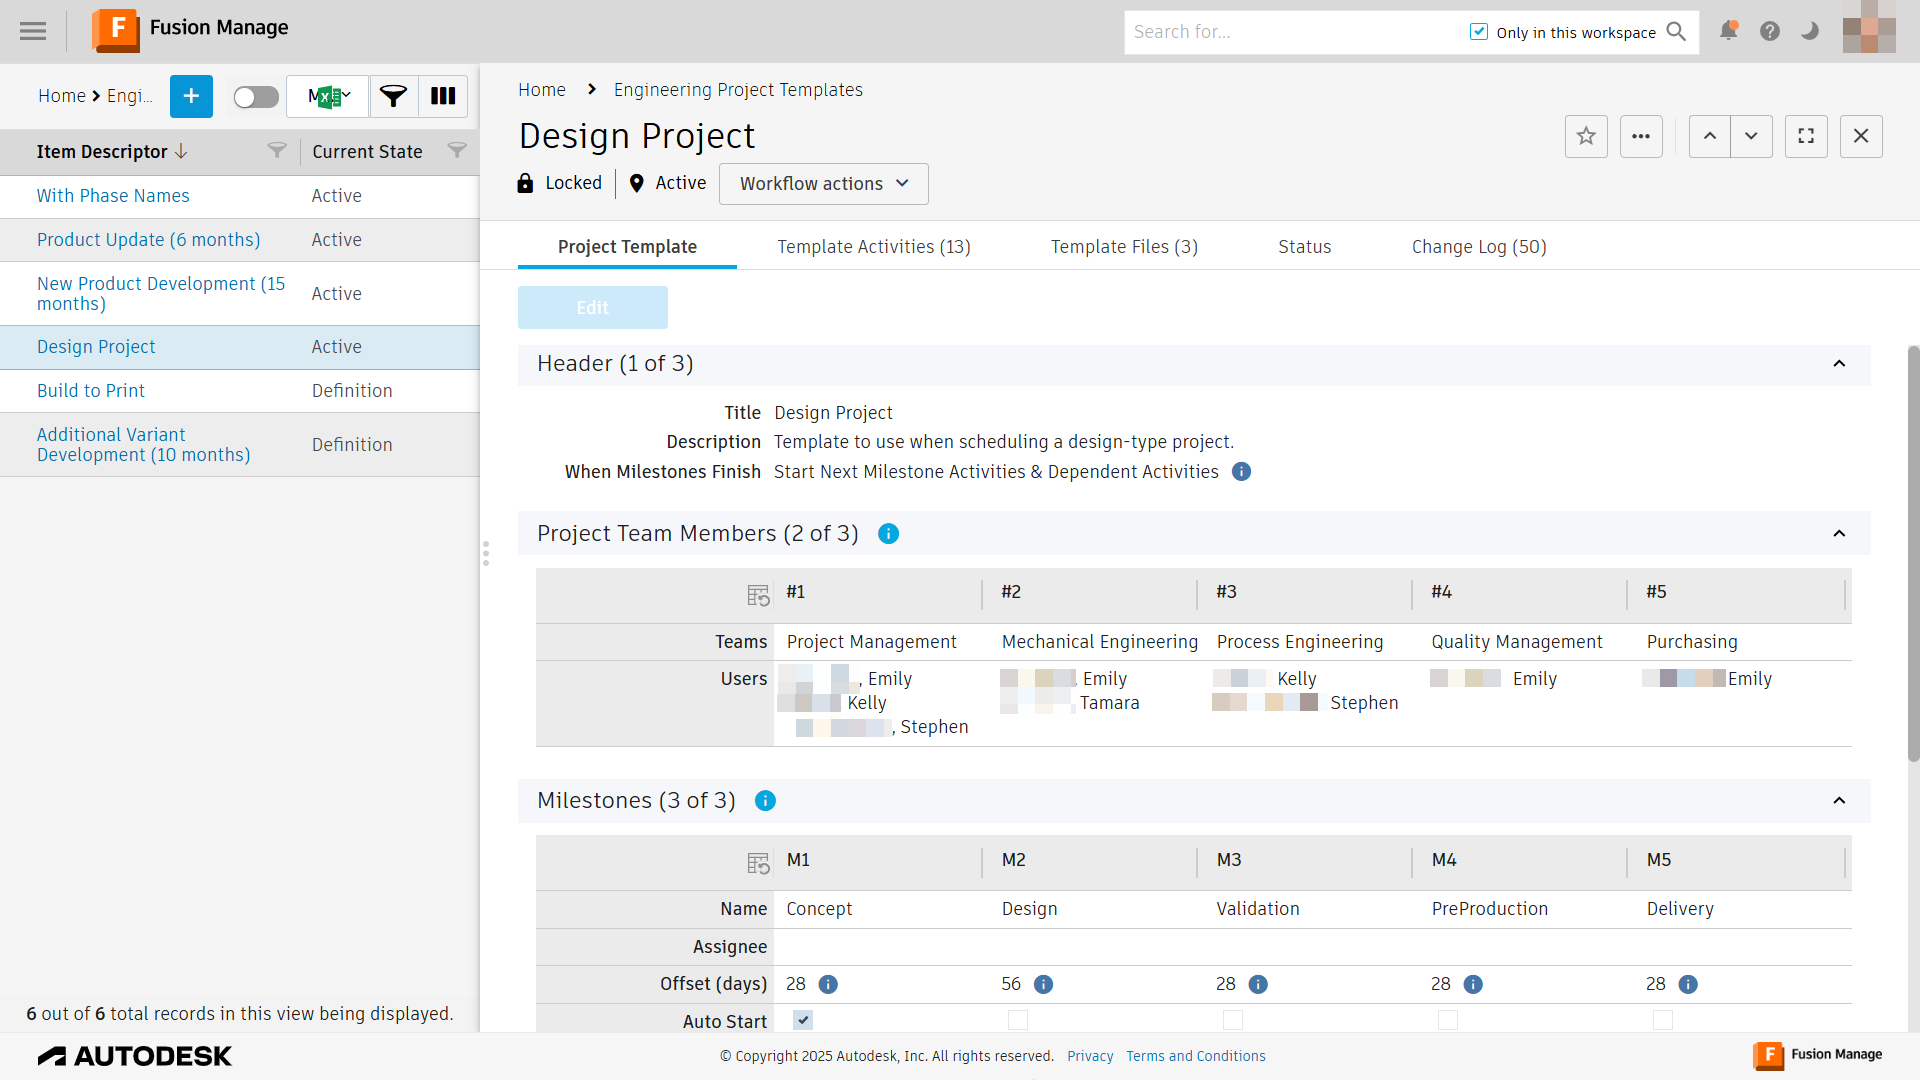This screenshot has height=1080, width=1920.
Task: Switch to Template Activities tab
Action: pos(874,247)
